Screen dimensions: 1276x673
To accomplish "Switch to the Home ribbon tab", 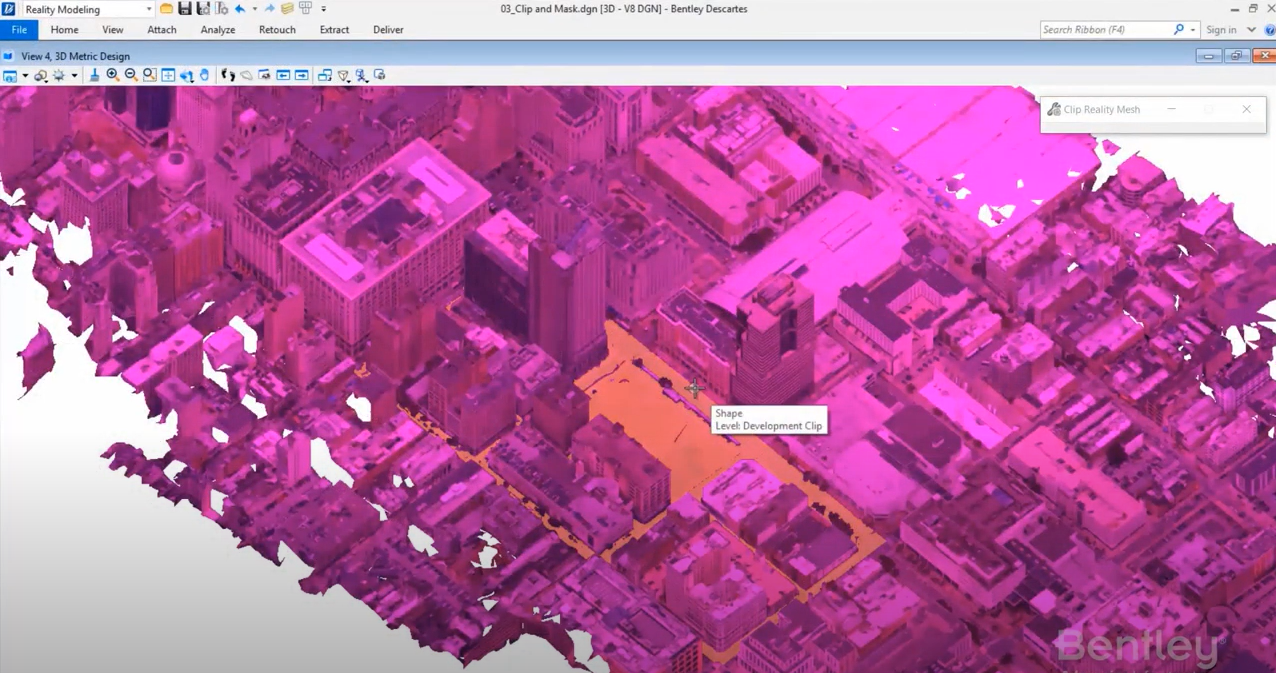I will tap(65, 30).
